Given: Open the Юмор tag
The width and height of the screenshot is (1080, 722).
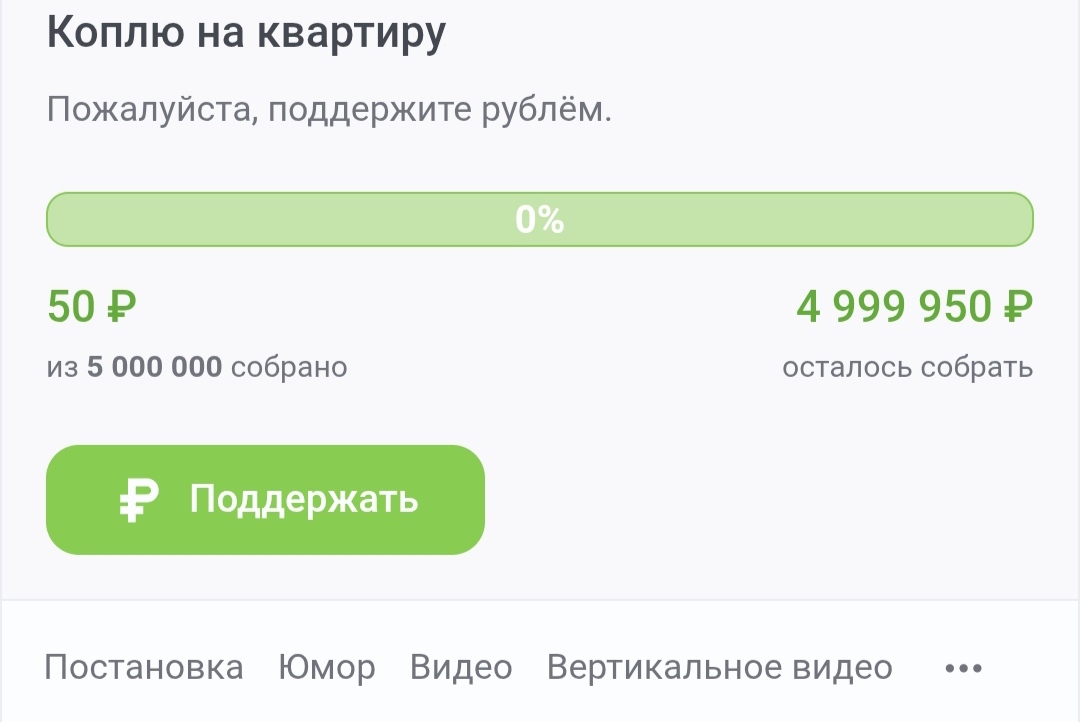Looking at the screenshot, I should 327,668.
